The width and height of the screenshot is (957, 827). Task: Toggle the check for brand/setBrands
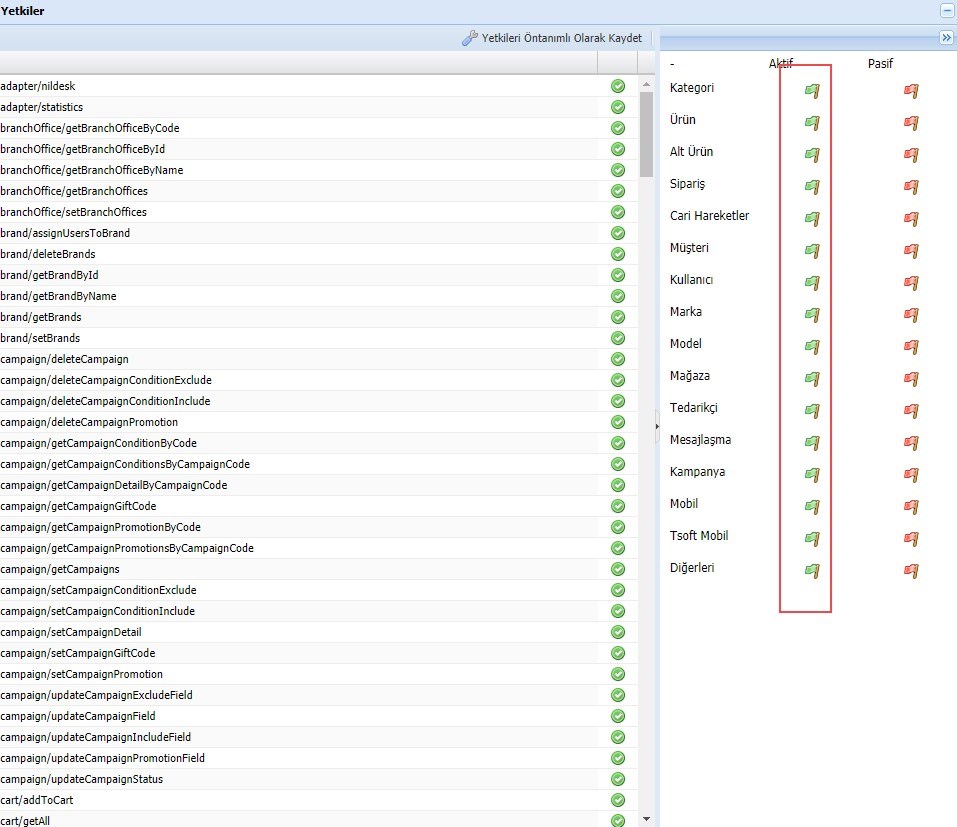[618, 338]
